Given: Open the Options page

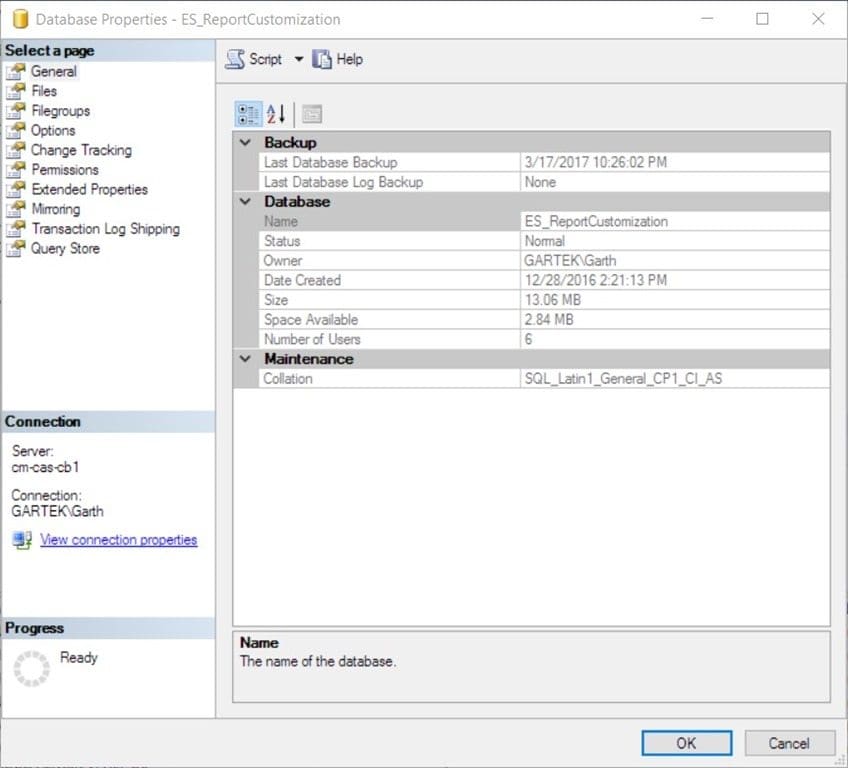Looking at the screenshot, I should (52, 130).
